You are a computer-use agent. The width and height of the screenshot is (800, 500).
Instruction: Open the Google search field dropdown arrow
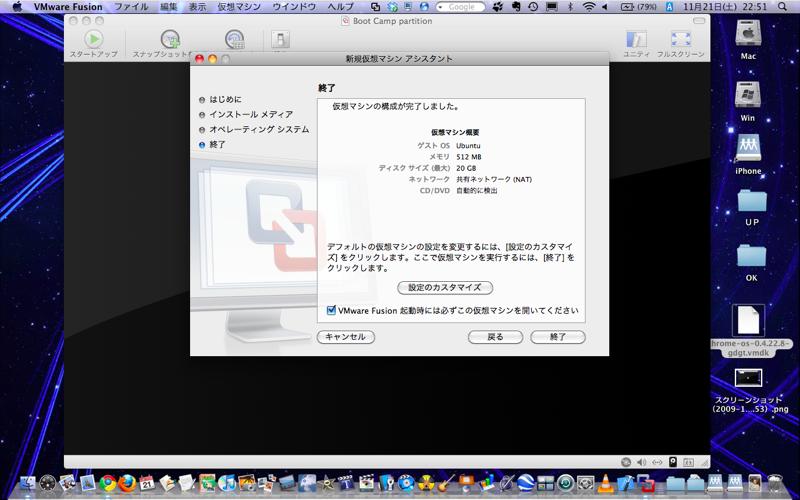(x=442, y=7)
